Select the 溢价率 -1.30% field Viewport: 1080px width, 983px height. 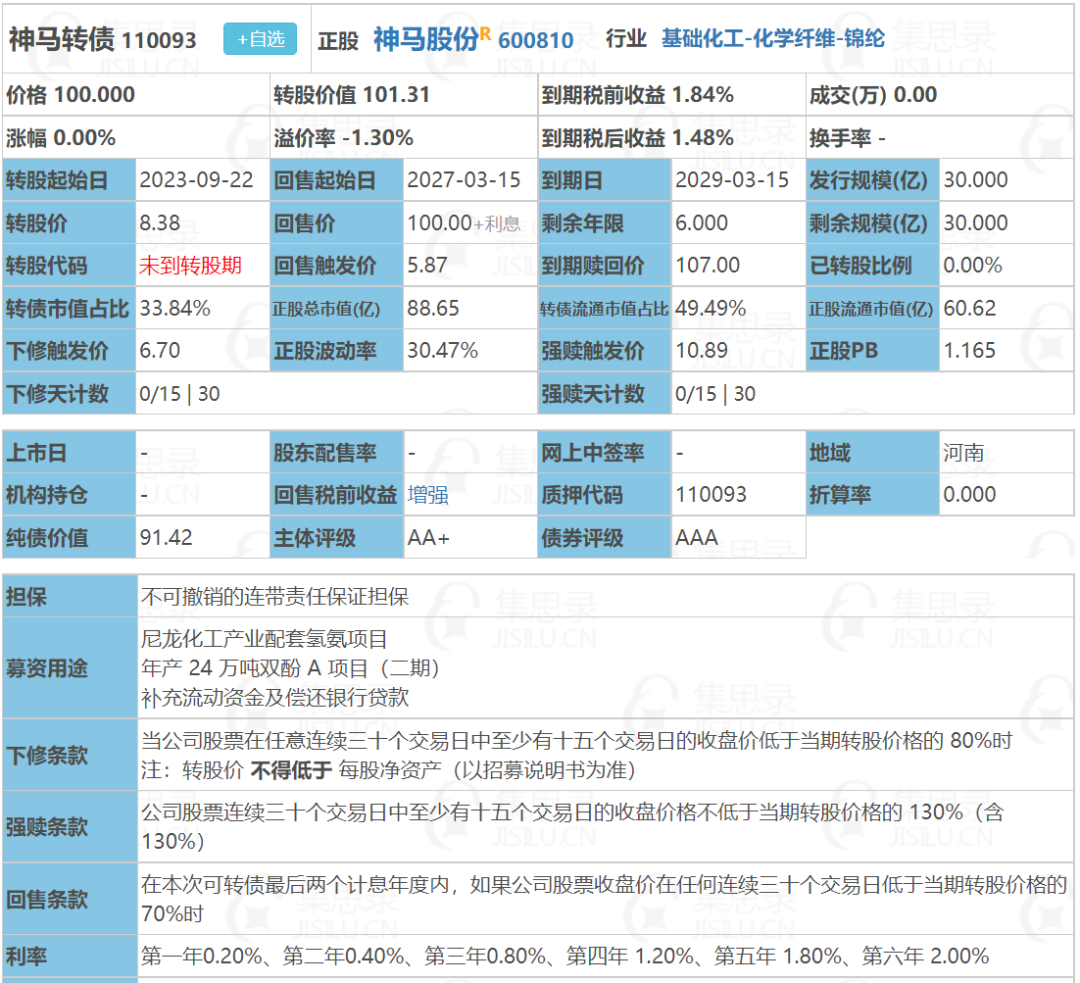(x=343, y=138)
